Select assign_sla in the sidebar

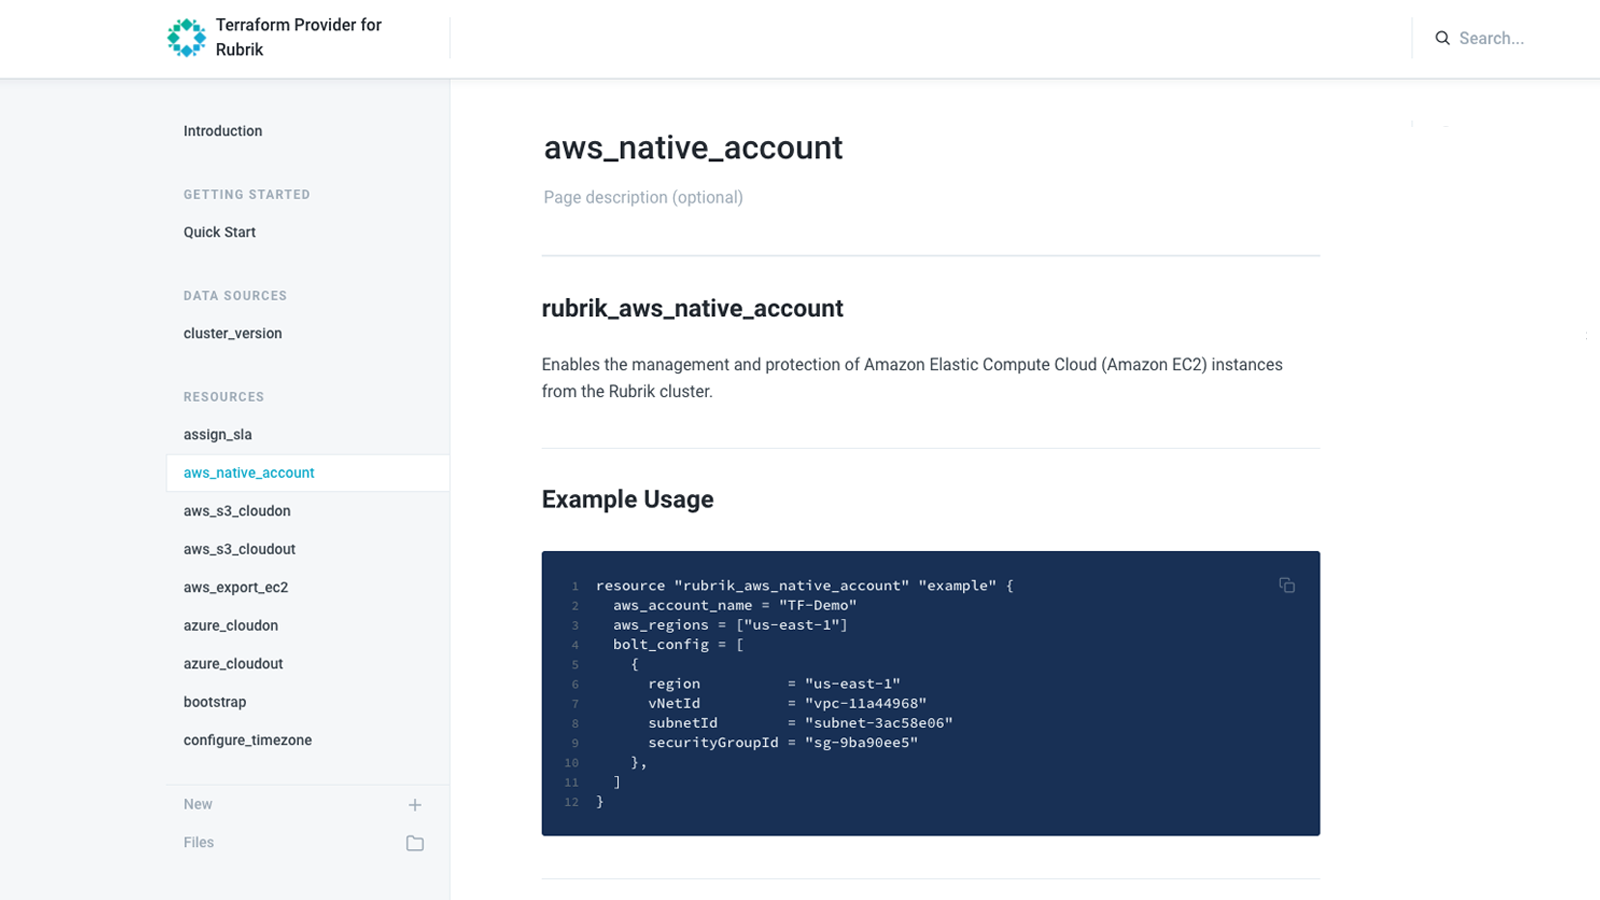(218, 435)
